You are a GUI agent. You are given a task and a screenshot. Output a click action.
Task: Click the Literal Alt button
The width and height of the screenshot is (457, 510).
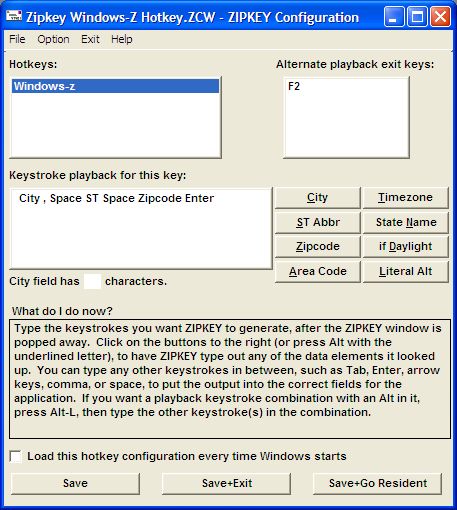pos(405,272)
